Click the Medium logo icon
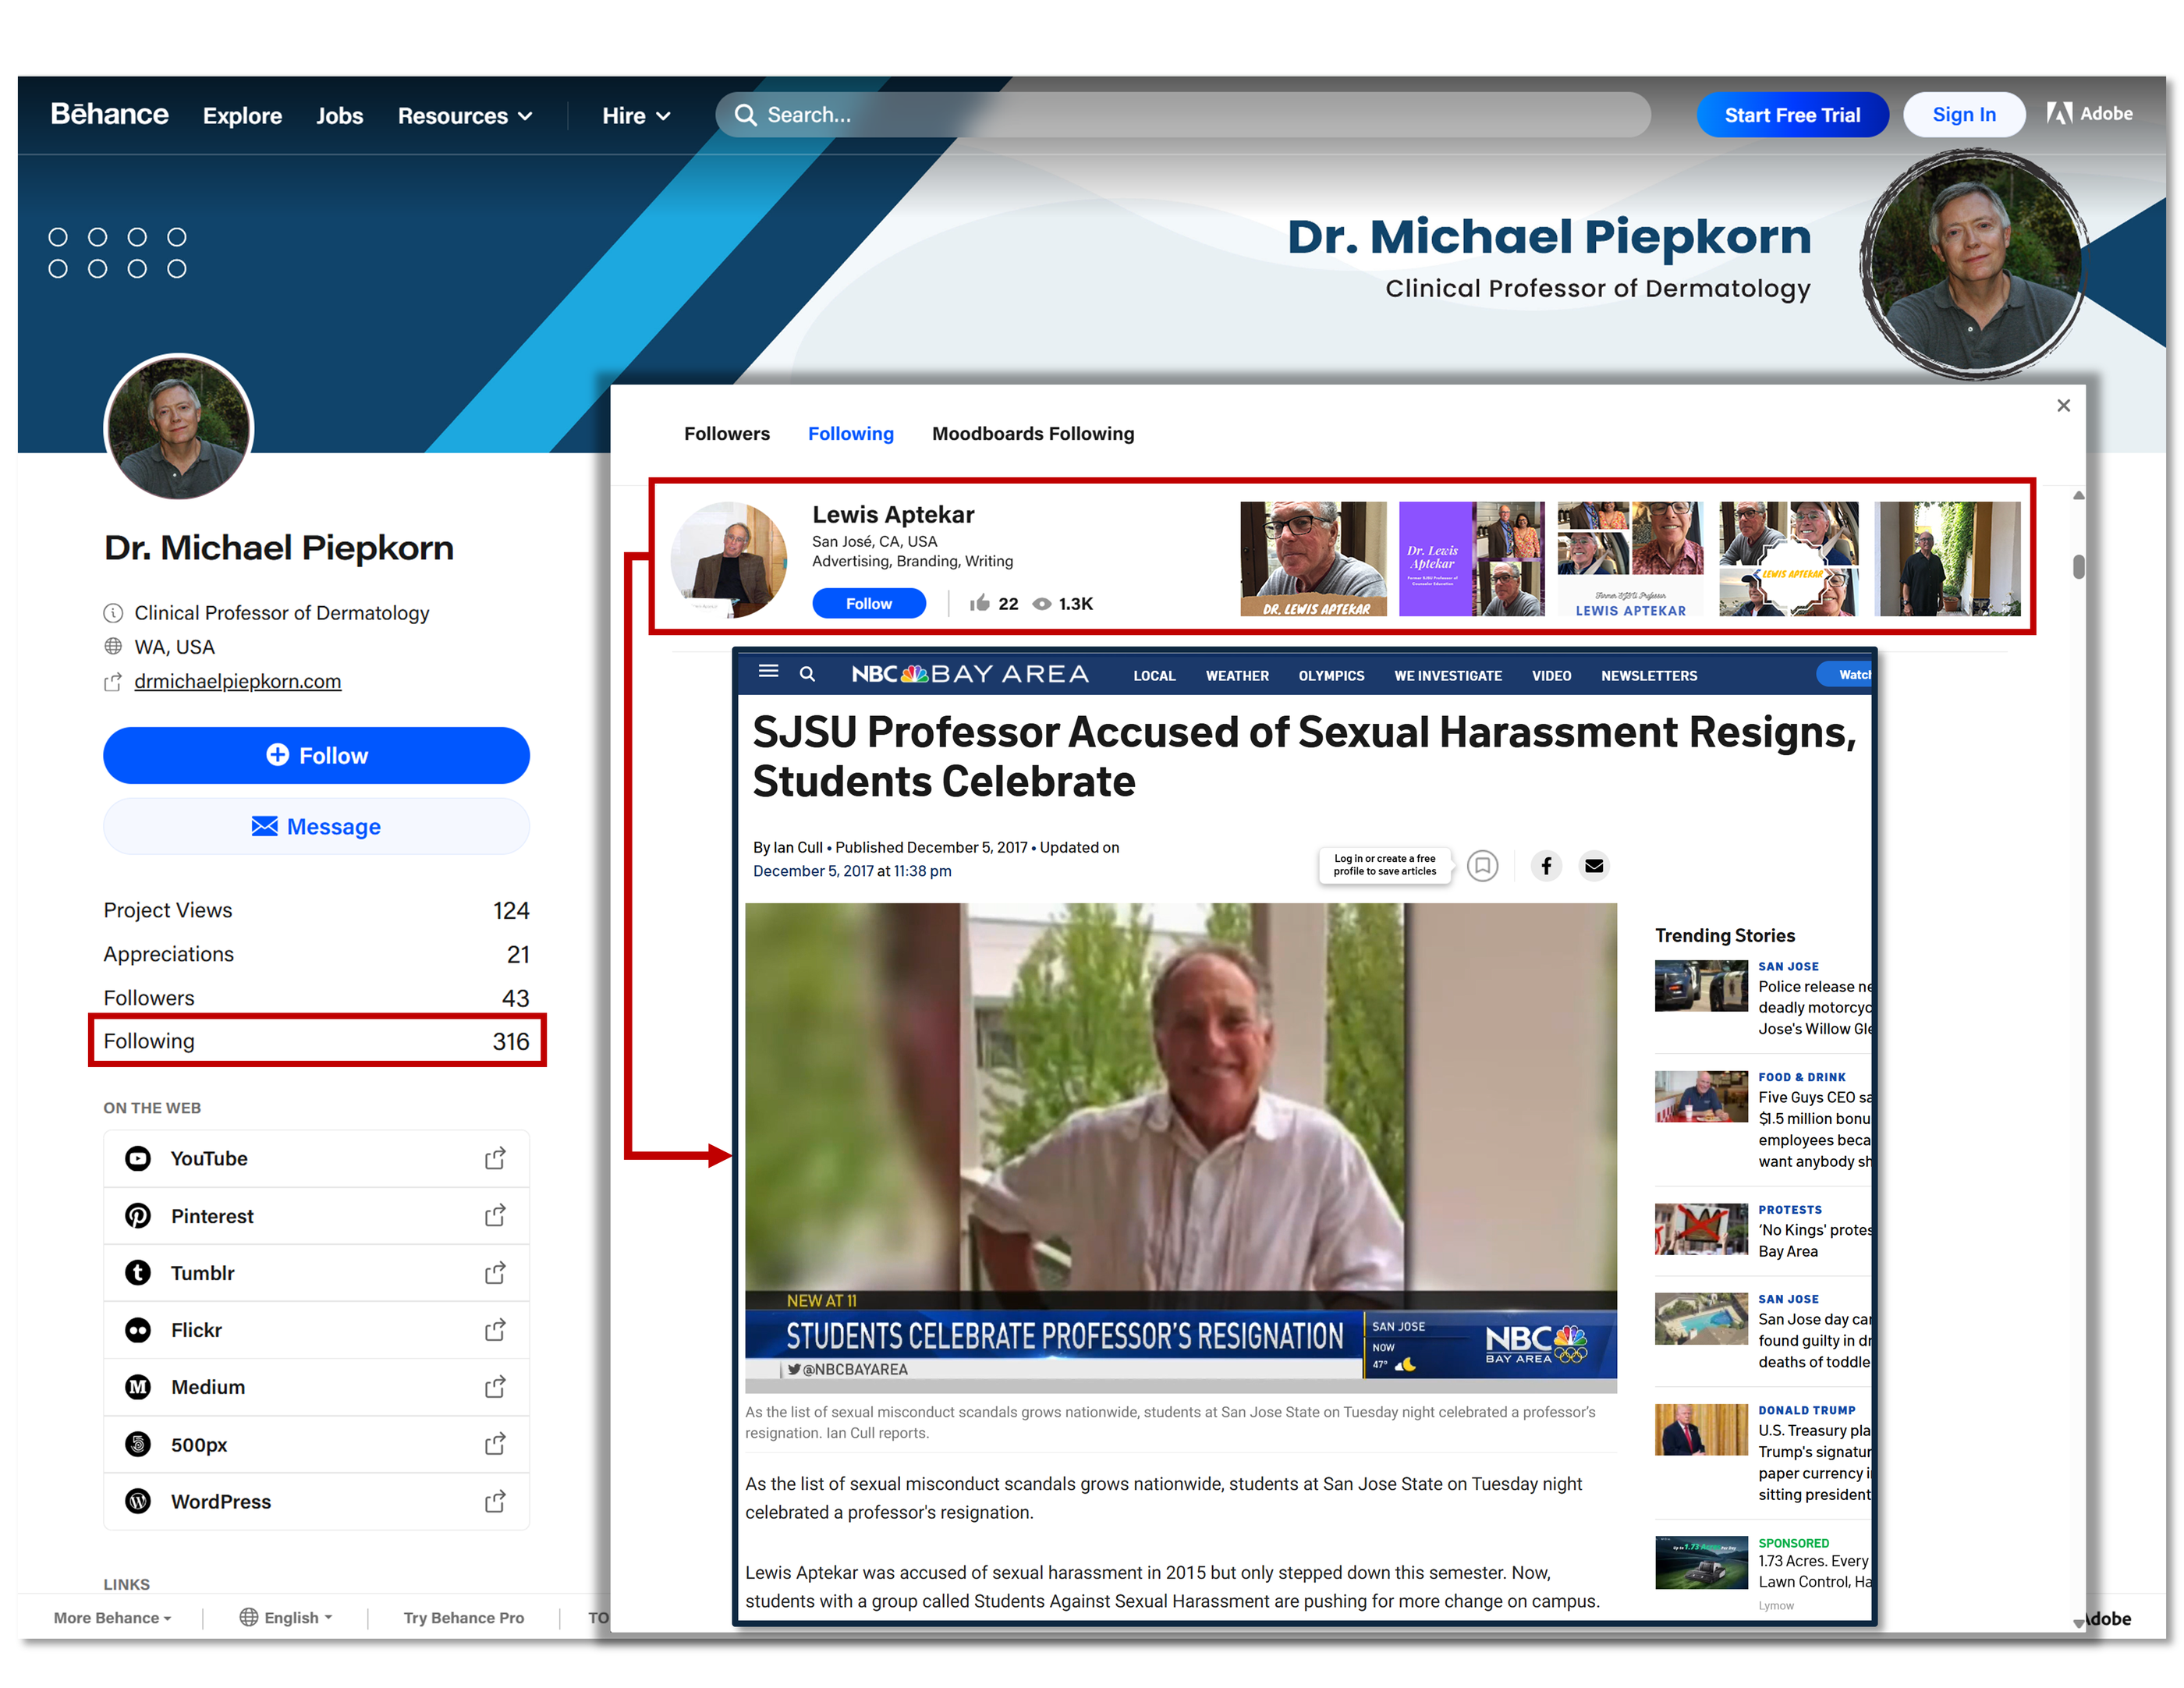Screen dimensions: 2184x1688 click(138, 1387)
